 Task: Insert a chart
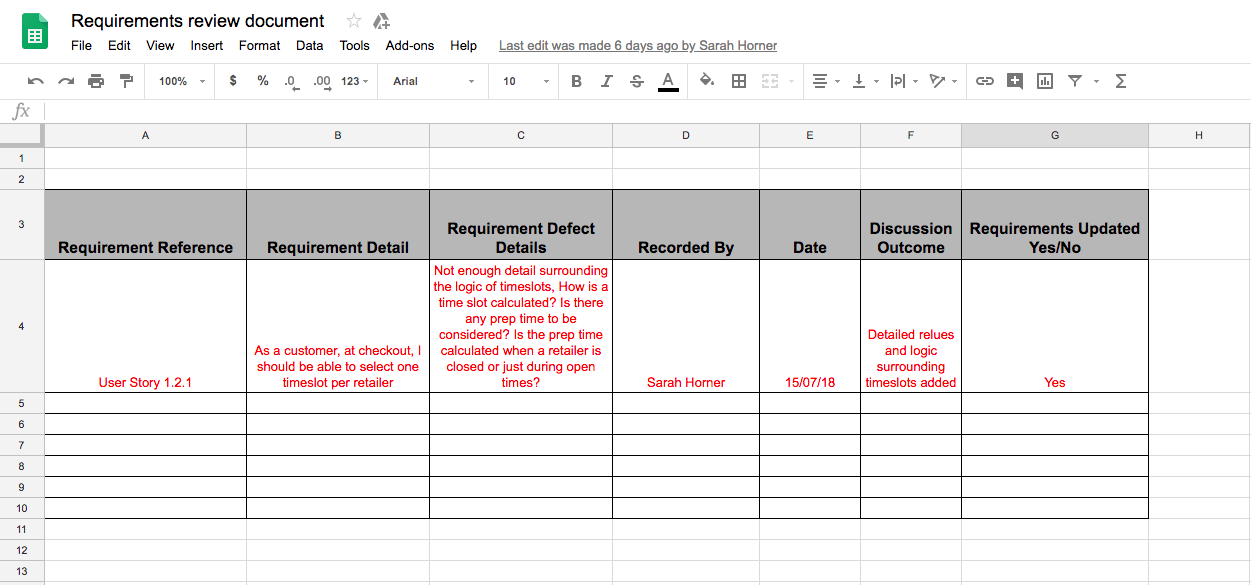pos(1045,81)
